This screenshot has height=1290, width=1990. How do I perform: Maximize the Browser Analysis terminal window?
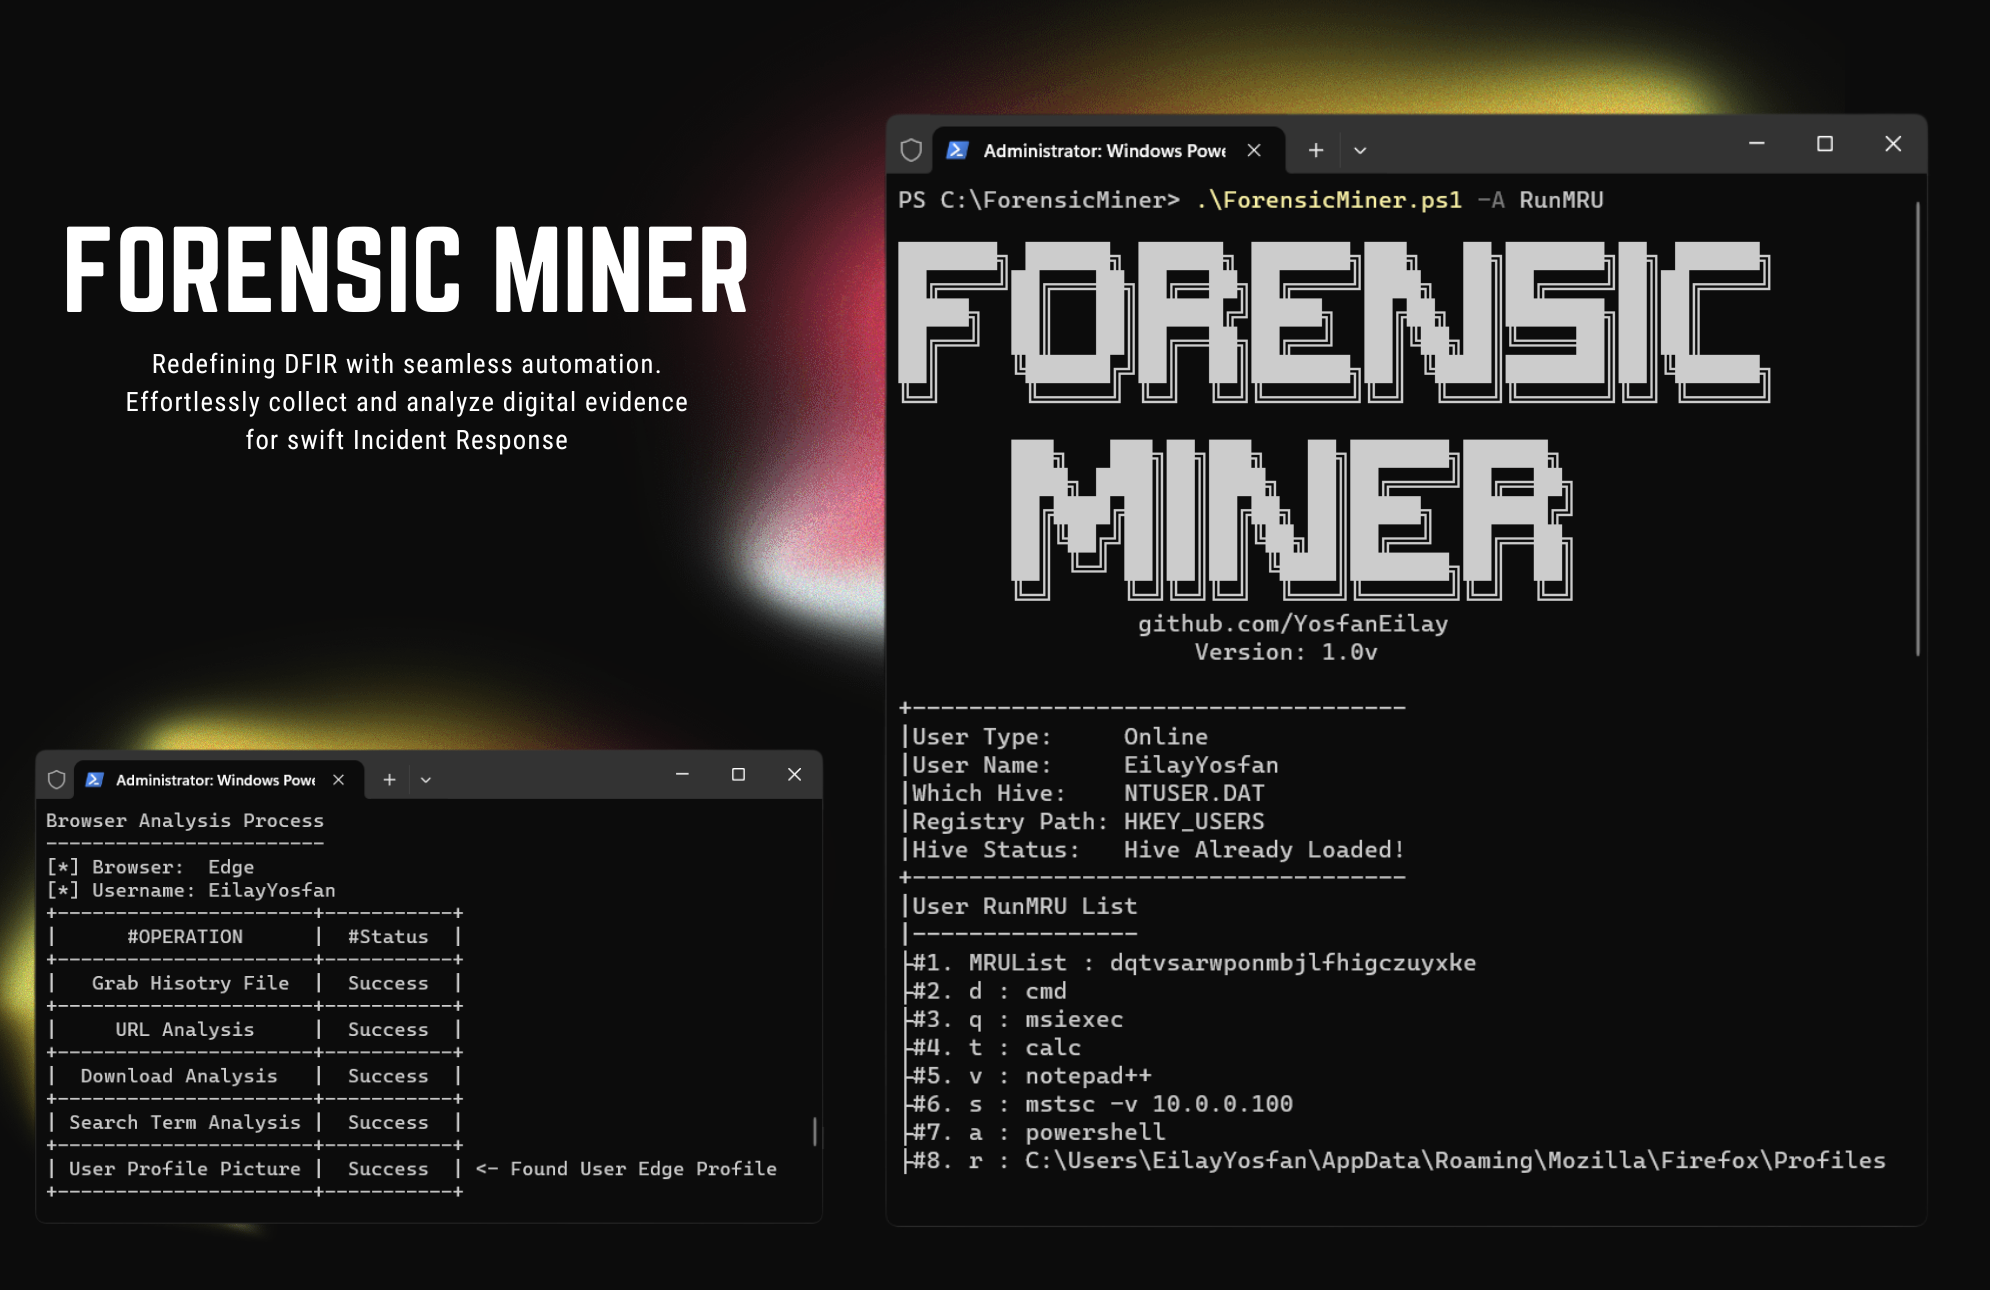pos(739,774)
